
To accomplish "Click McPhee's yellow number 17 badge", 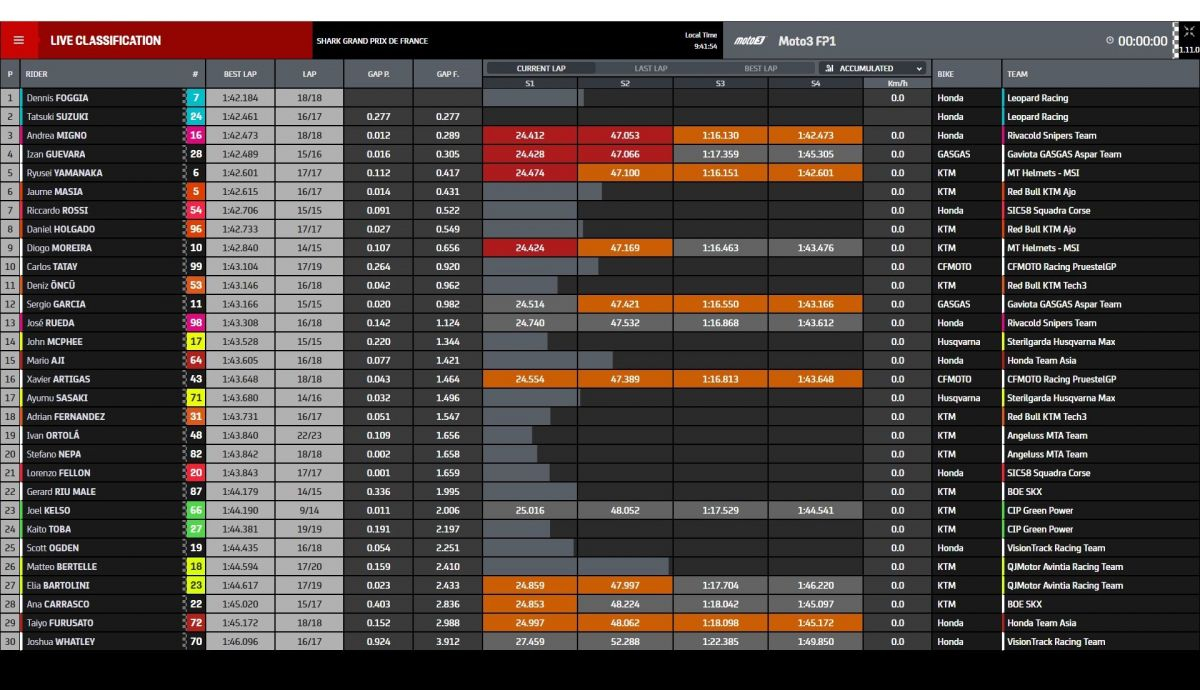I will [196, 342].
